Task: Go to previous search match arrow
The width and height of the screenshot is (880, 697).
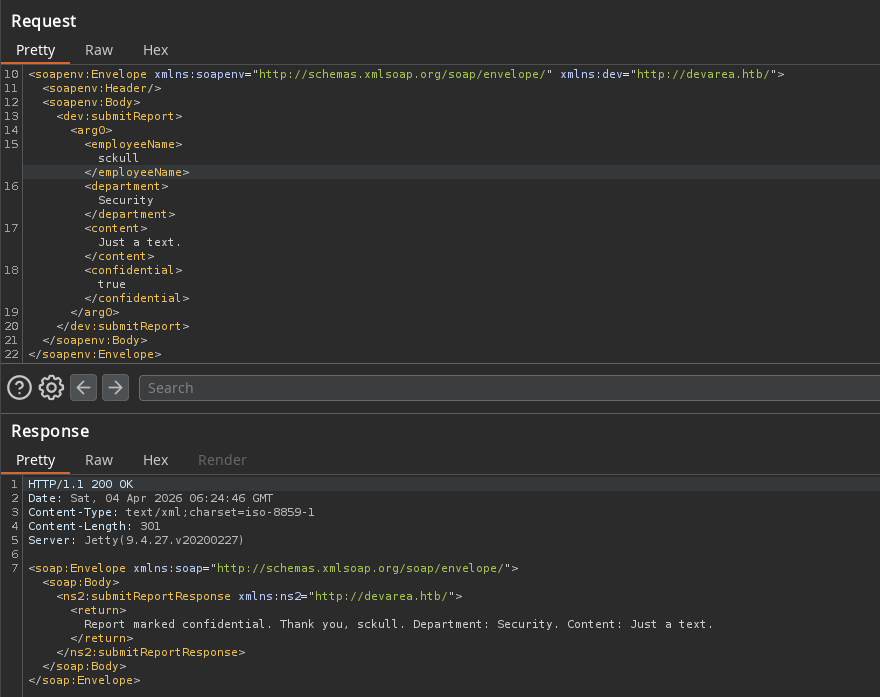Action: coord(84,388)
